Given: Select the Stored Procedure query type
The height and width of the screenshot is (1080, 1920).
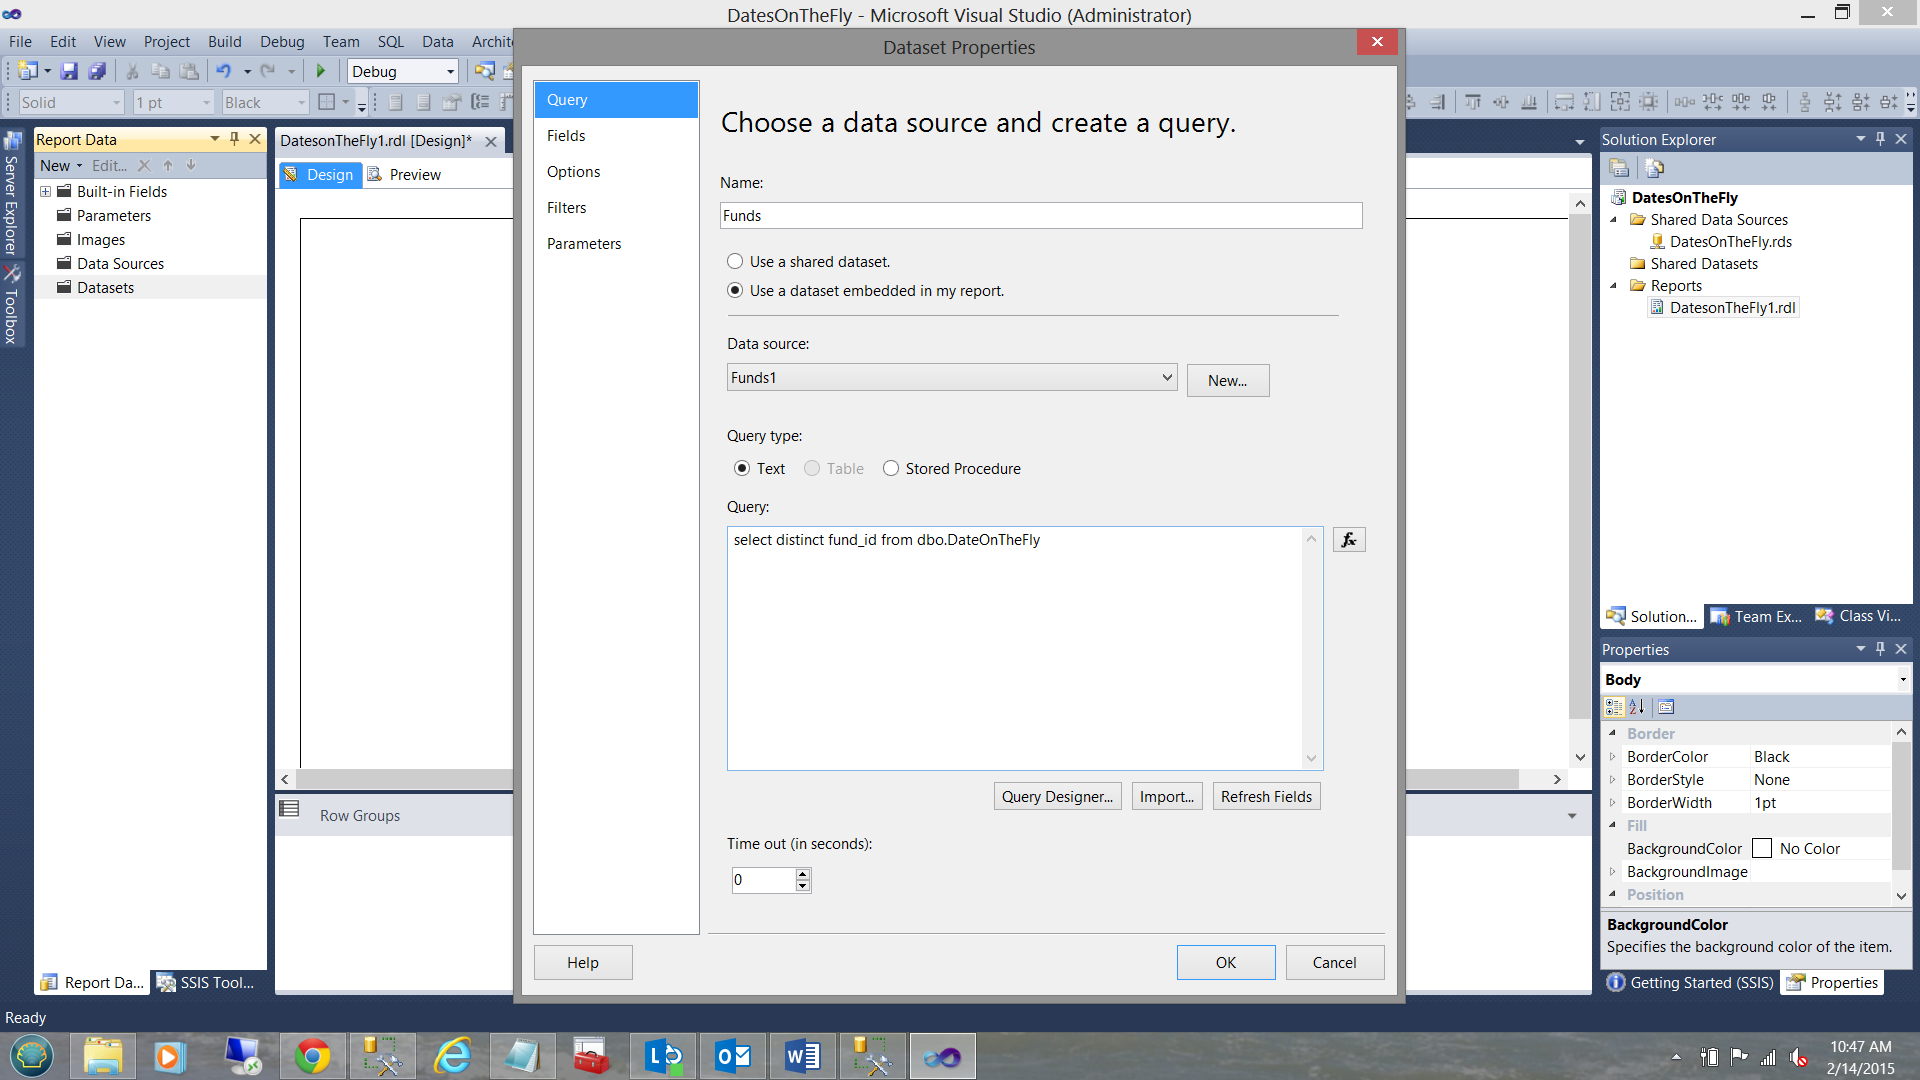Looking at the screenshot, I should [x=891, y=469].
